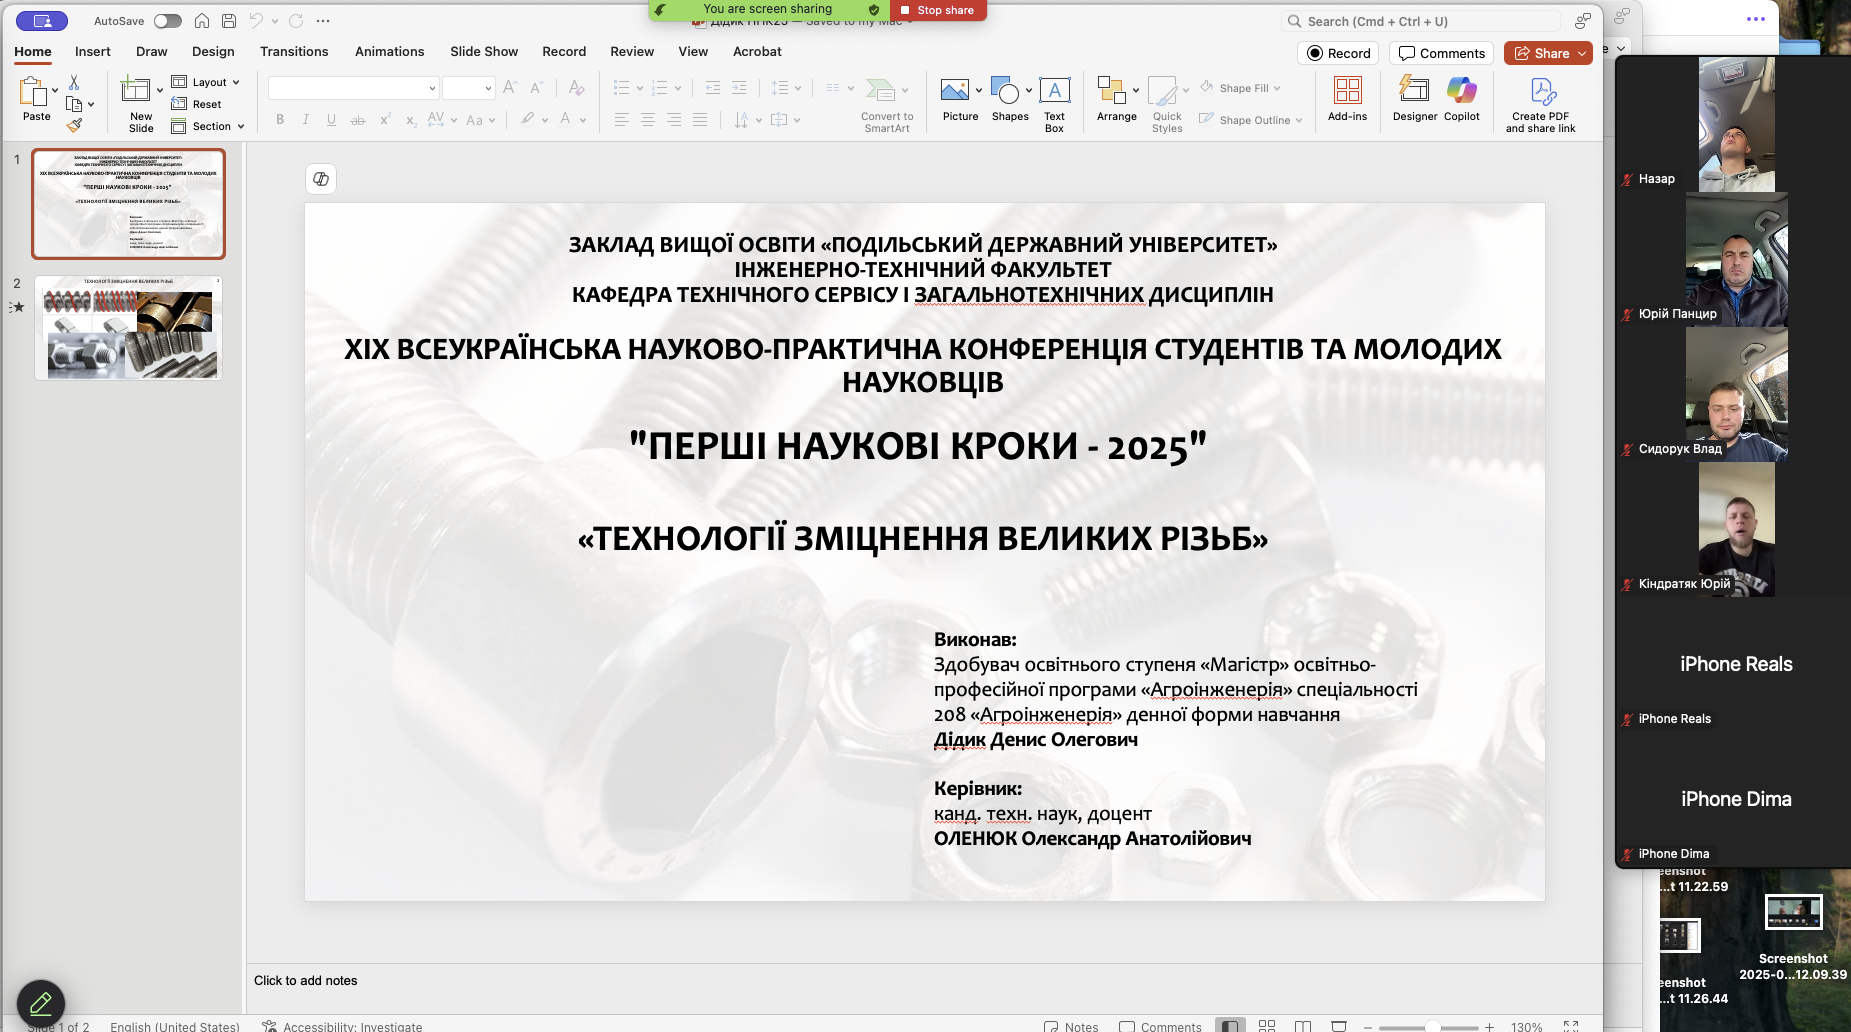The image size is (1851, 1032).
Task: Select slide 2 thumbnail
Action: point(128,328)
